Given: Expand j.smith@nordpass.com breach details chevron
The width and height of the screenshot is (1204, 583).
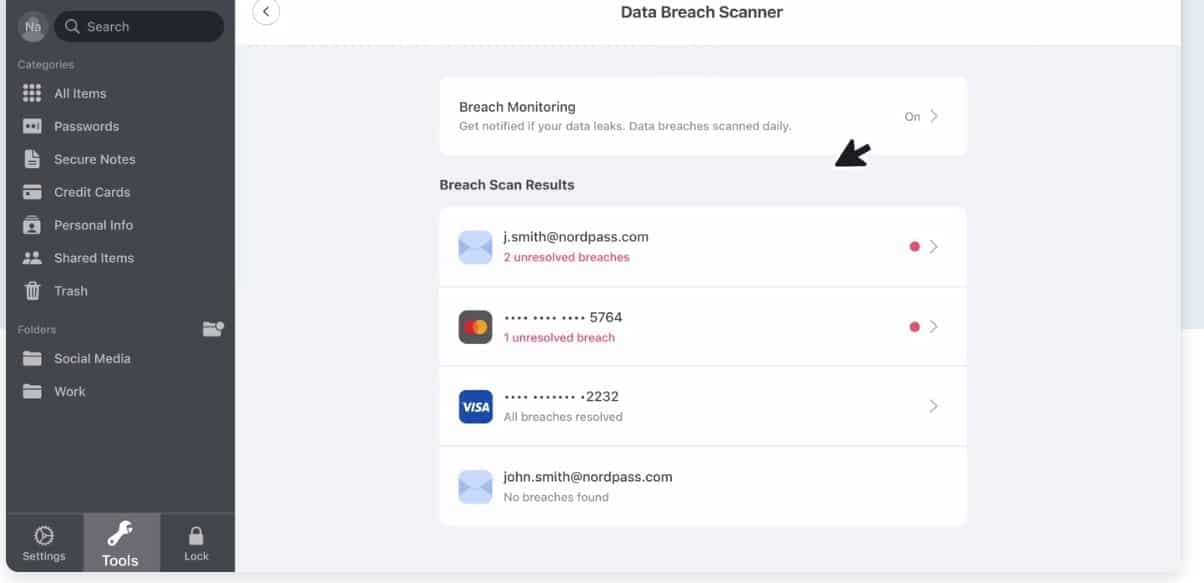Looking at the screenshot, I should point(933,247).
